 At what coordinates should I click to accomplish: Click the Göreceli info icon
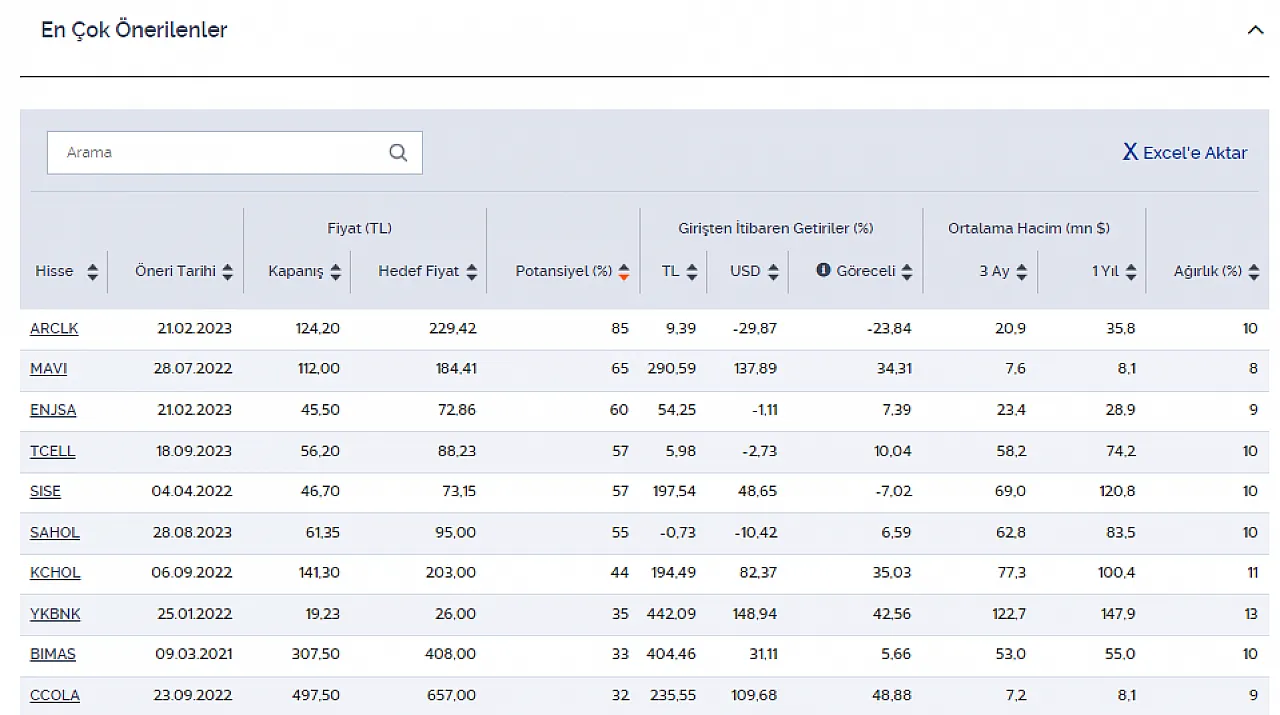(823, 270)
